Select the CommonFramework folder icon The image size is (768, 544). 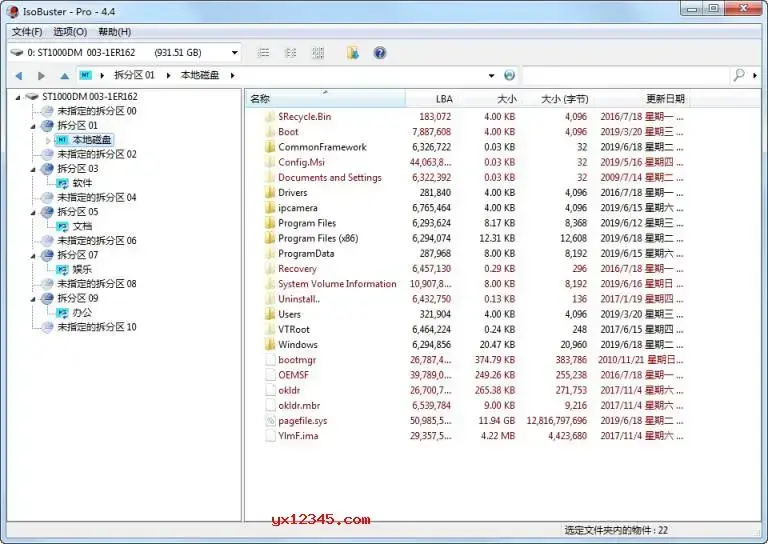pos(270,147)
